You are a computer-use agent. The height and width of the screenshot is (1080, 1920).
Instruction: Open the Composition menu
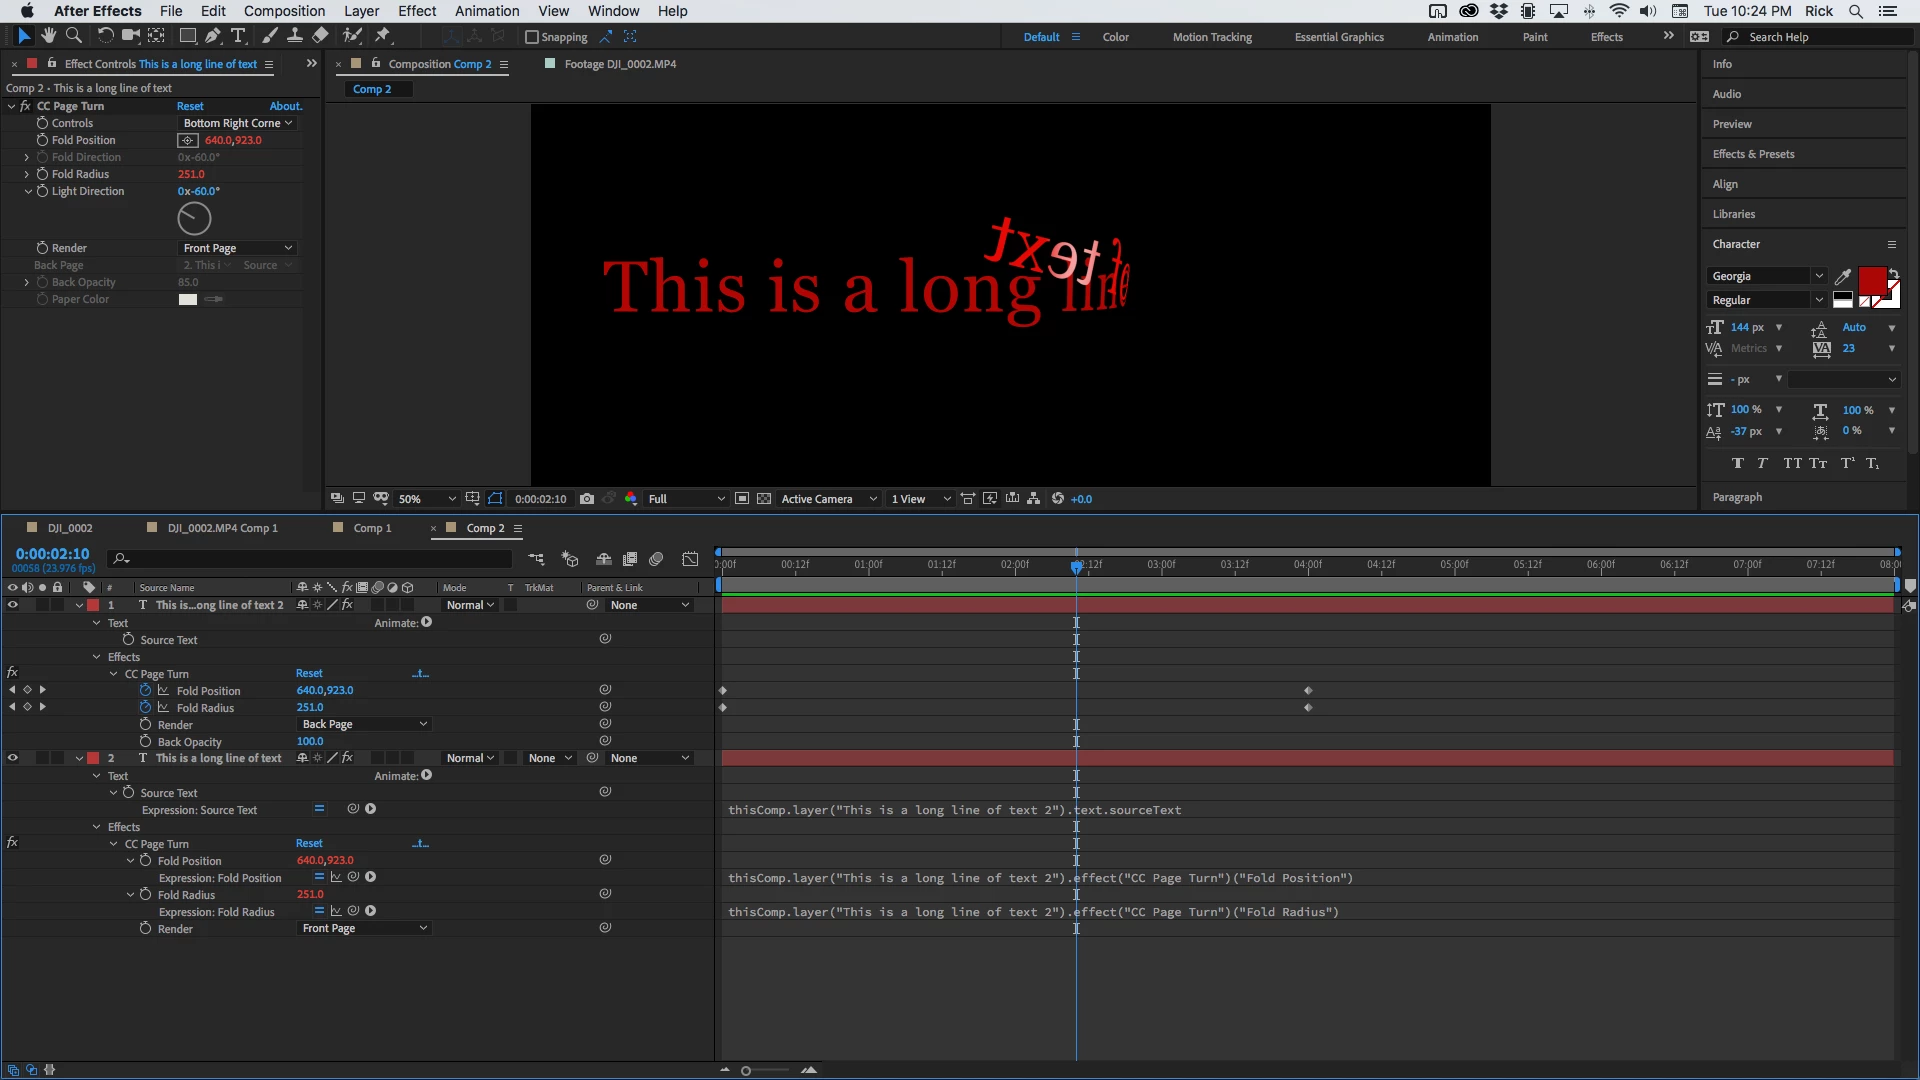[x=284, y=11]
